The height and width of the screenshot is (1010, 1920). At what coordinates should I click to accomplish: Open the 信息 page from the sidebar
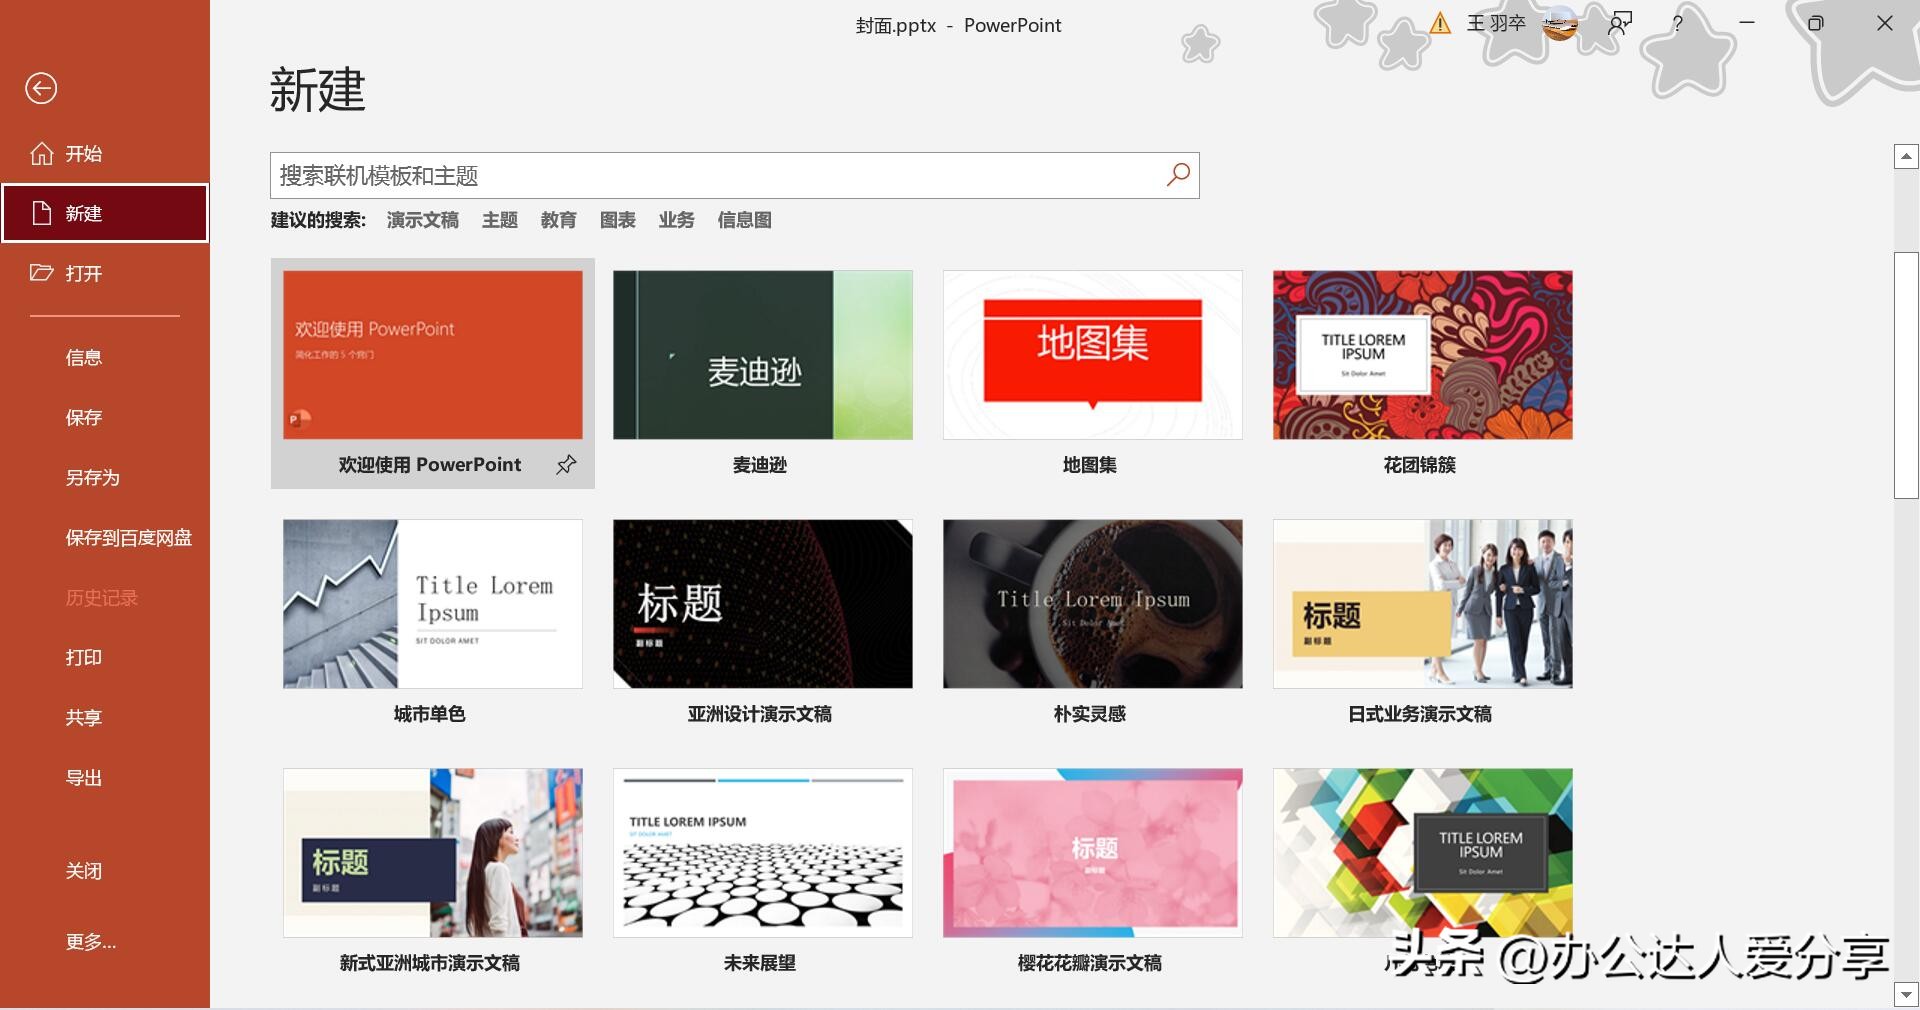tap(84, 357)
